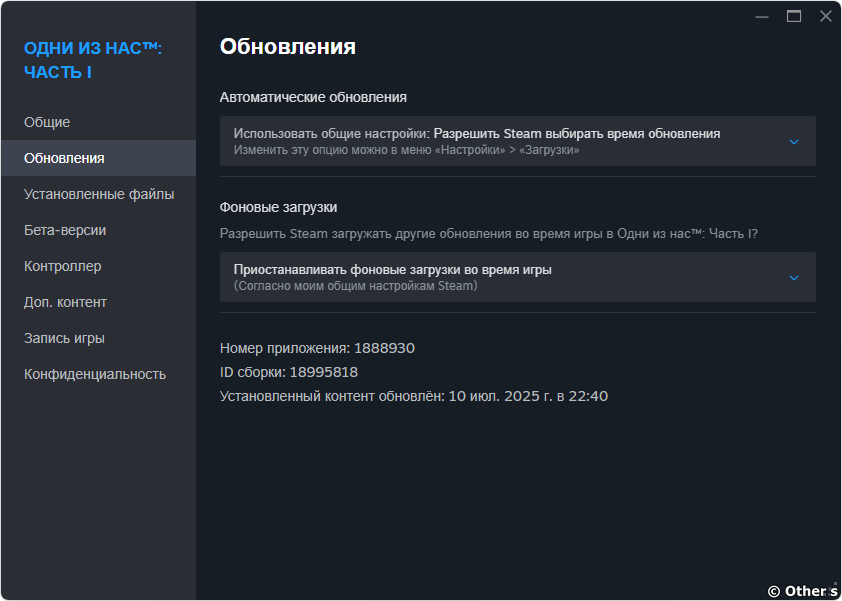
Task: Maximize the properties window
Action: pyautogui.click(x=794, y=17)
